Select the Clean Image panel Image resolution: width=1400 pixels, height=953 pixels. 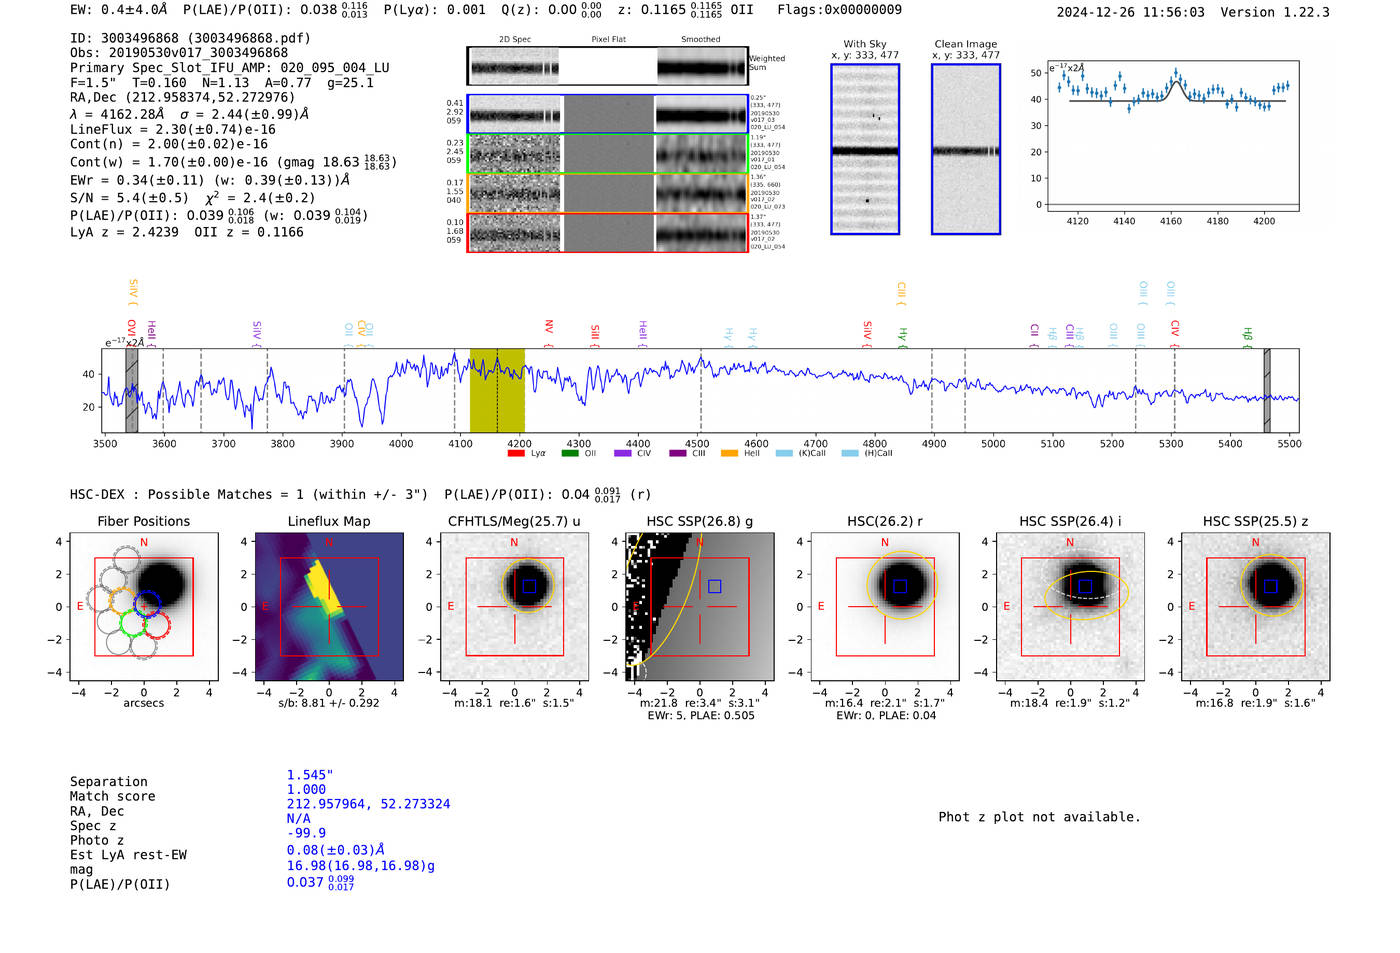(966, 149)
